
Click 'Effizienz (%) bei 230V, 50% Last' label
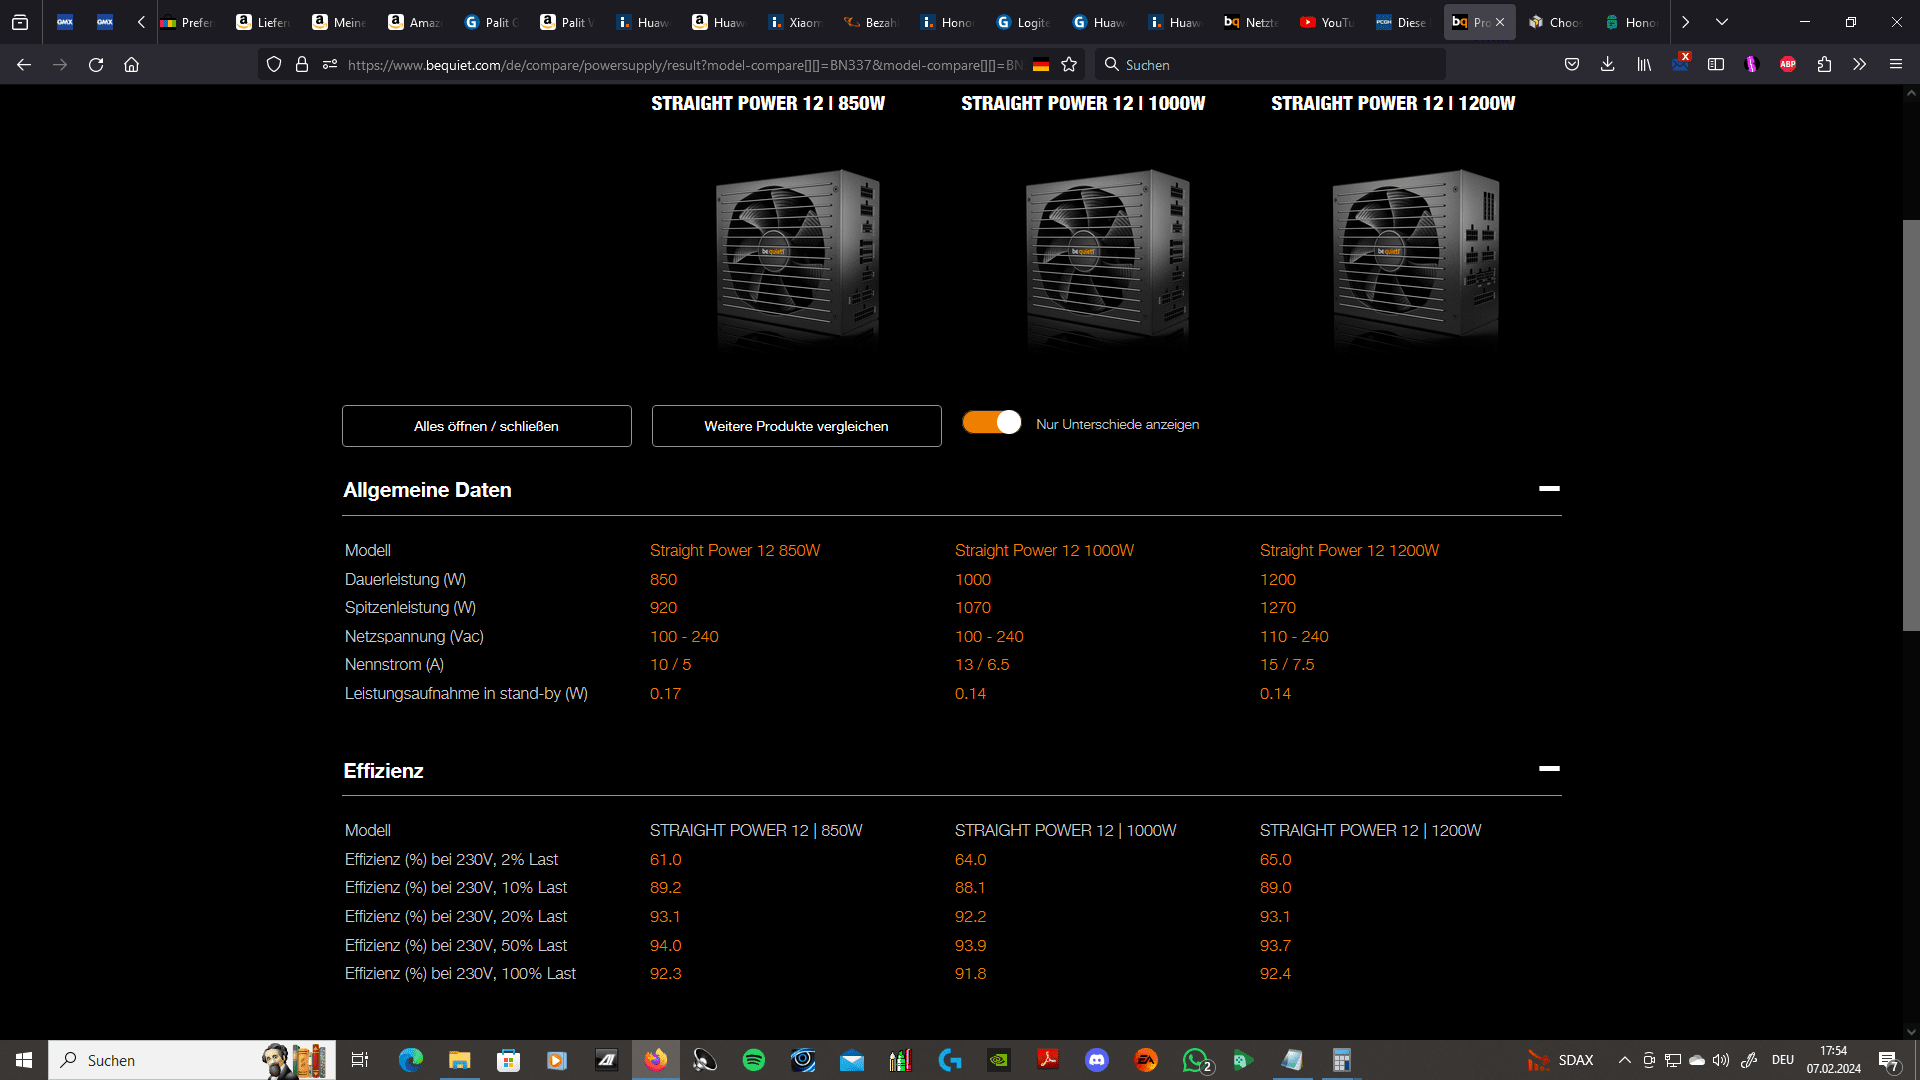tap(456, 946)
